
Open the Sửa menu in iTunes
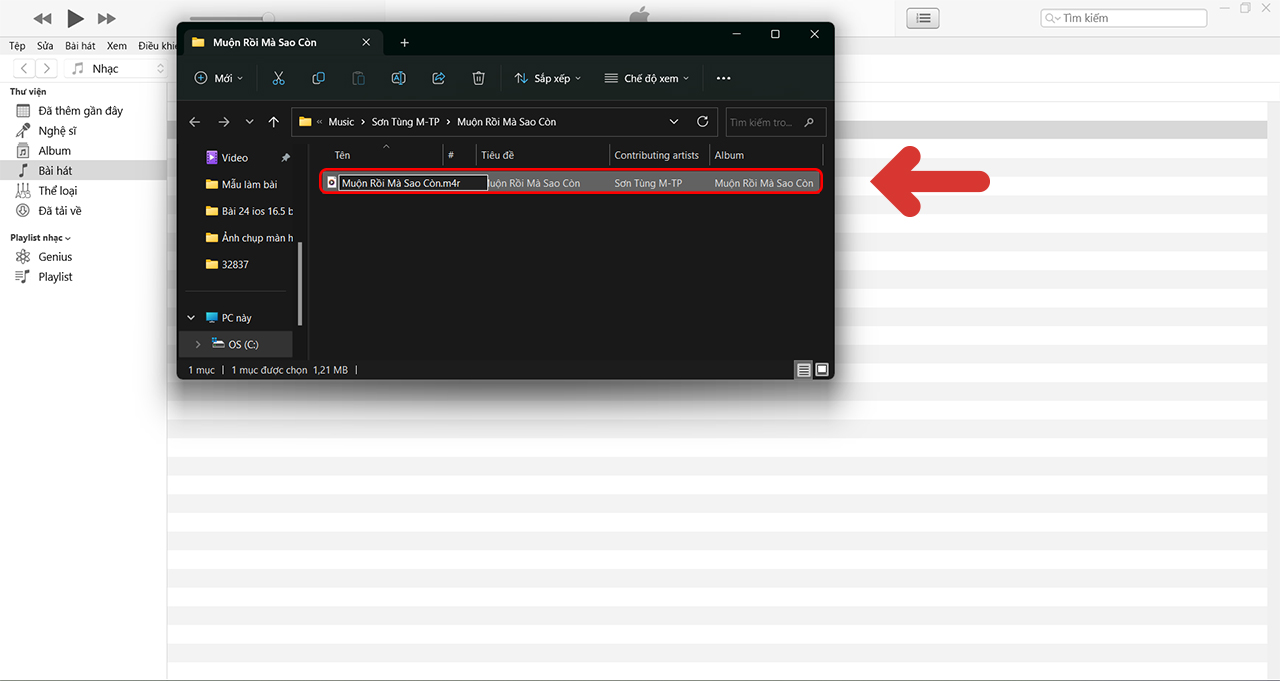pos(45,46)
